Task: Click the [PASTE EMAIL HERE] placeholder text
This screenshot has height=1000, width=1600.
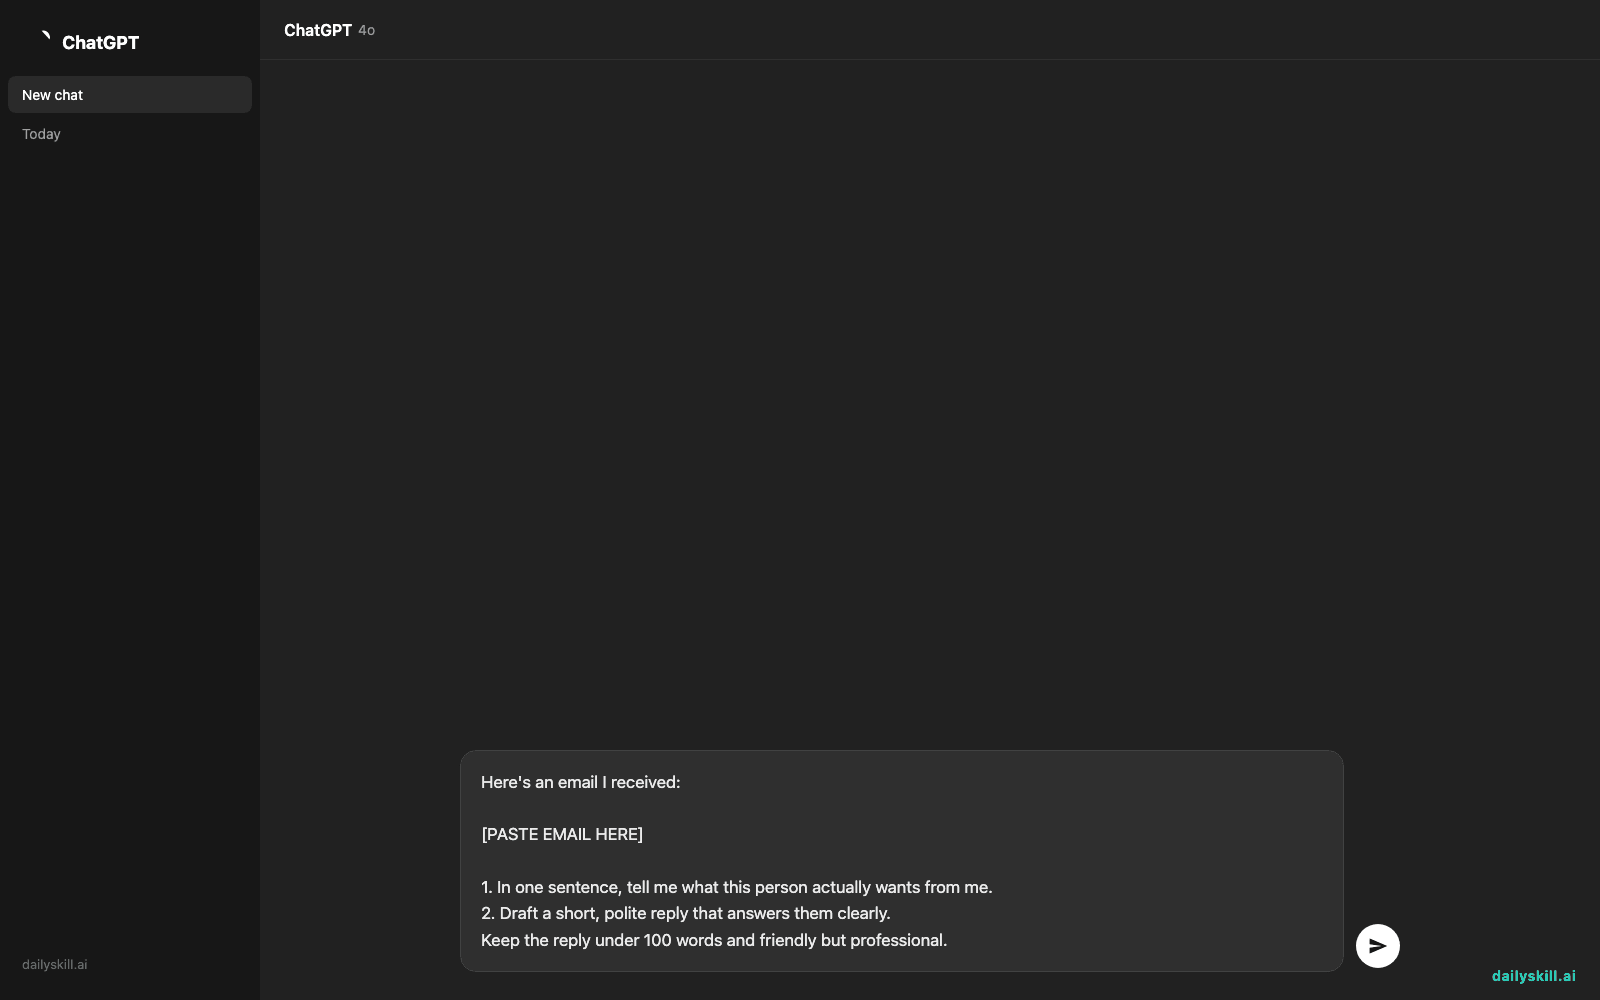Action: (x=562, y=834)
